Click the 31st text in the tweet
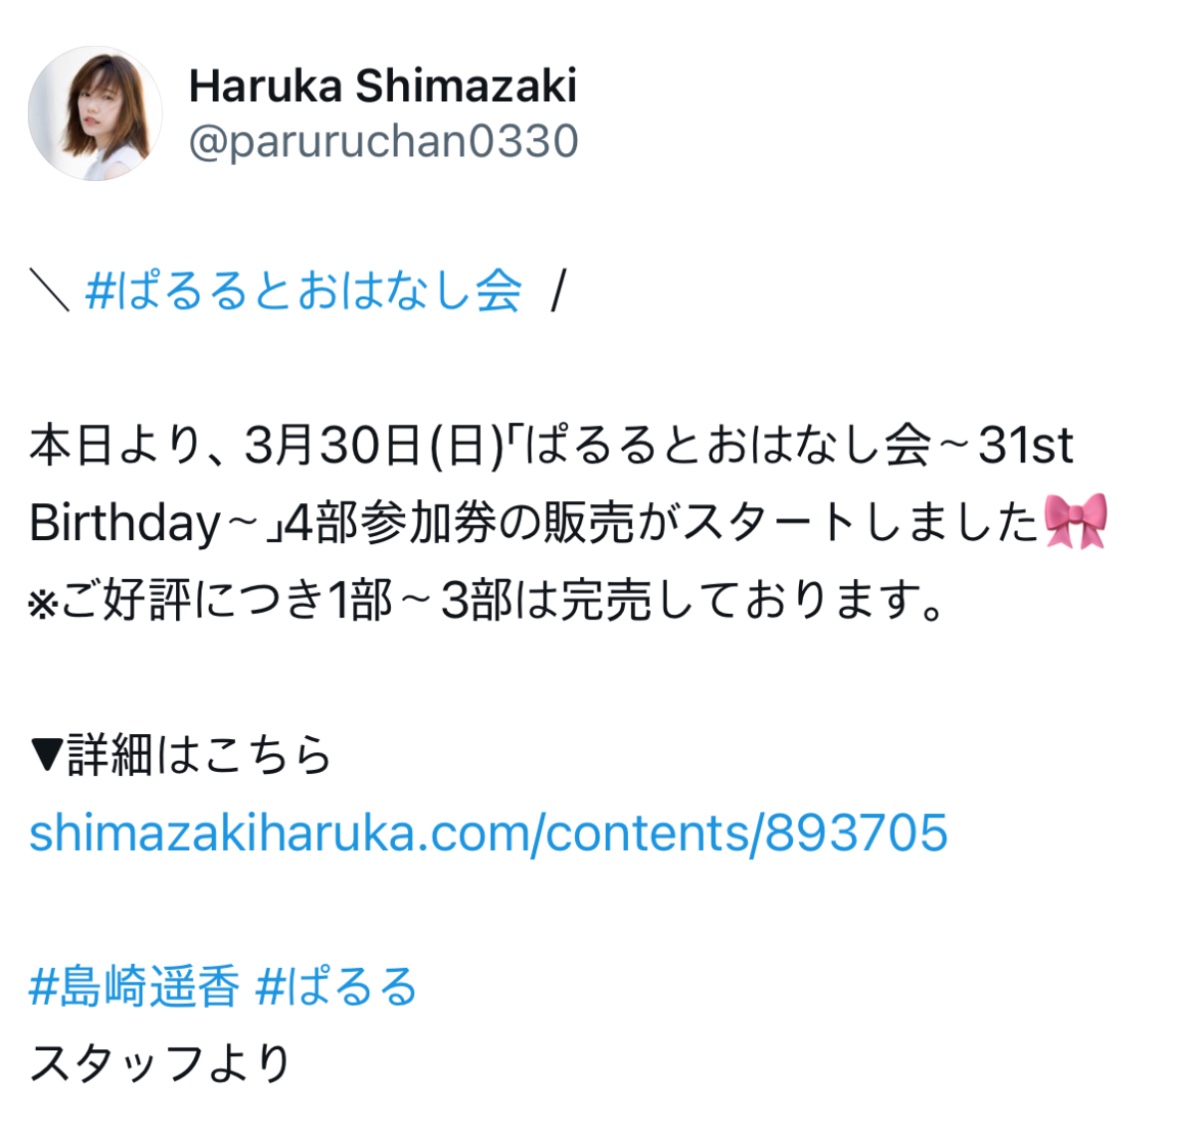This screenshot has height=1122, width=1200. [1026, 446]
